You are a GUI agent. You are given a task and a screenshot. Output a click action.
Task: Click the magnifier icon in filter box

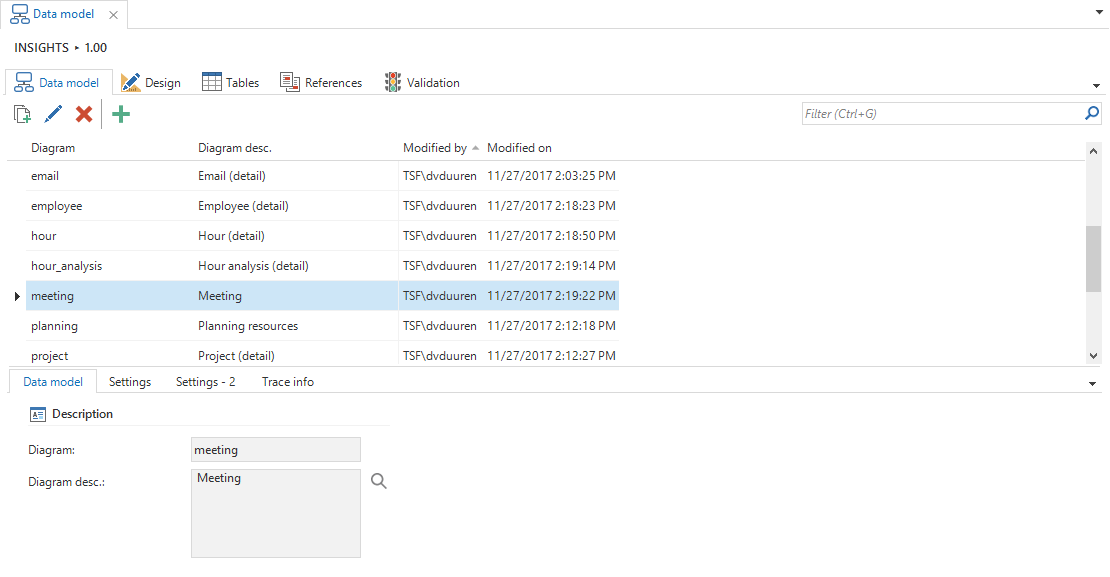(x=1092, y=114)
